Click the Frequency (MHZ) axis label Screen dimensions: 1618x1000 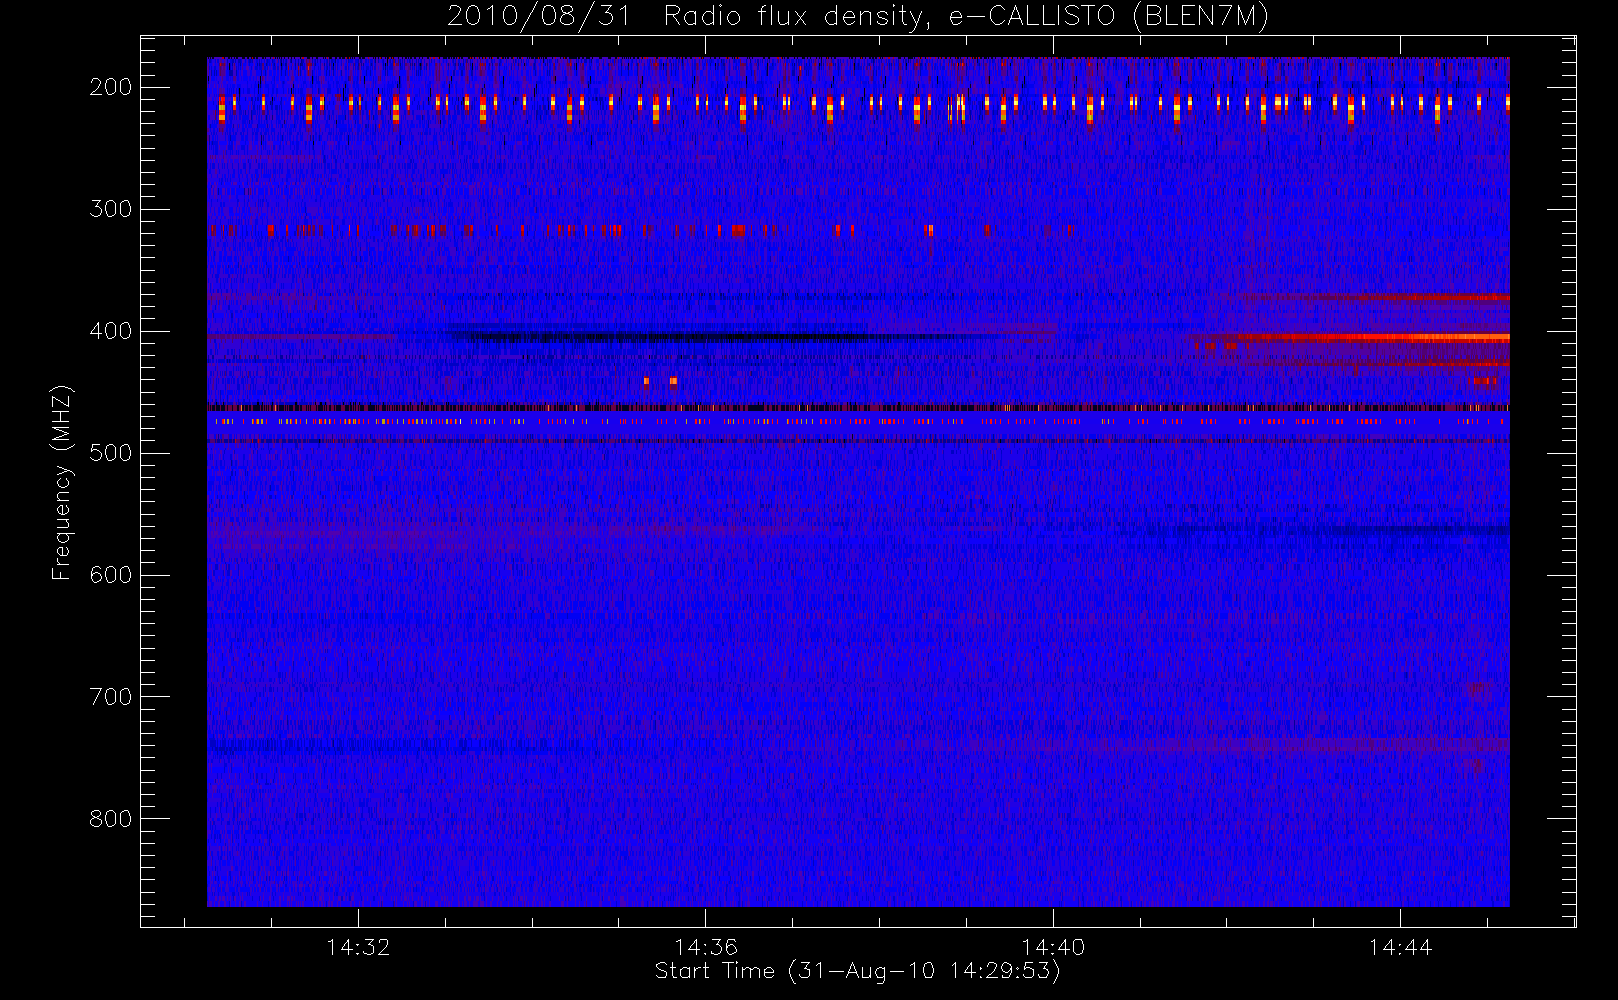pos(62,482)
